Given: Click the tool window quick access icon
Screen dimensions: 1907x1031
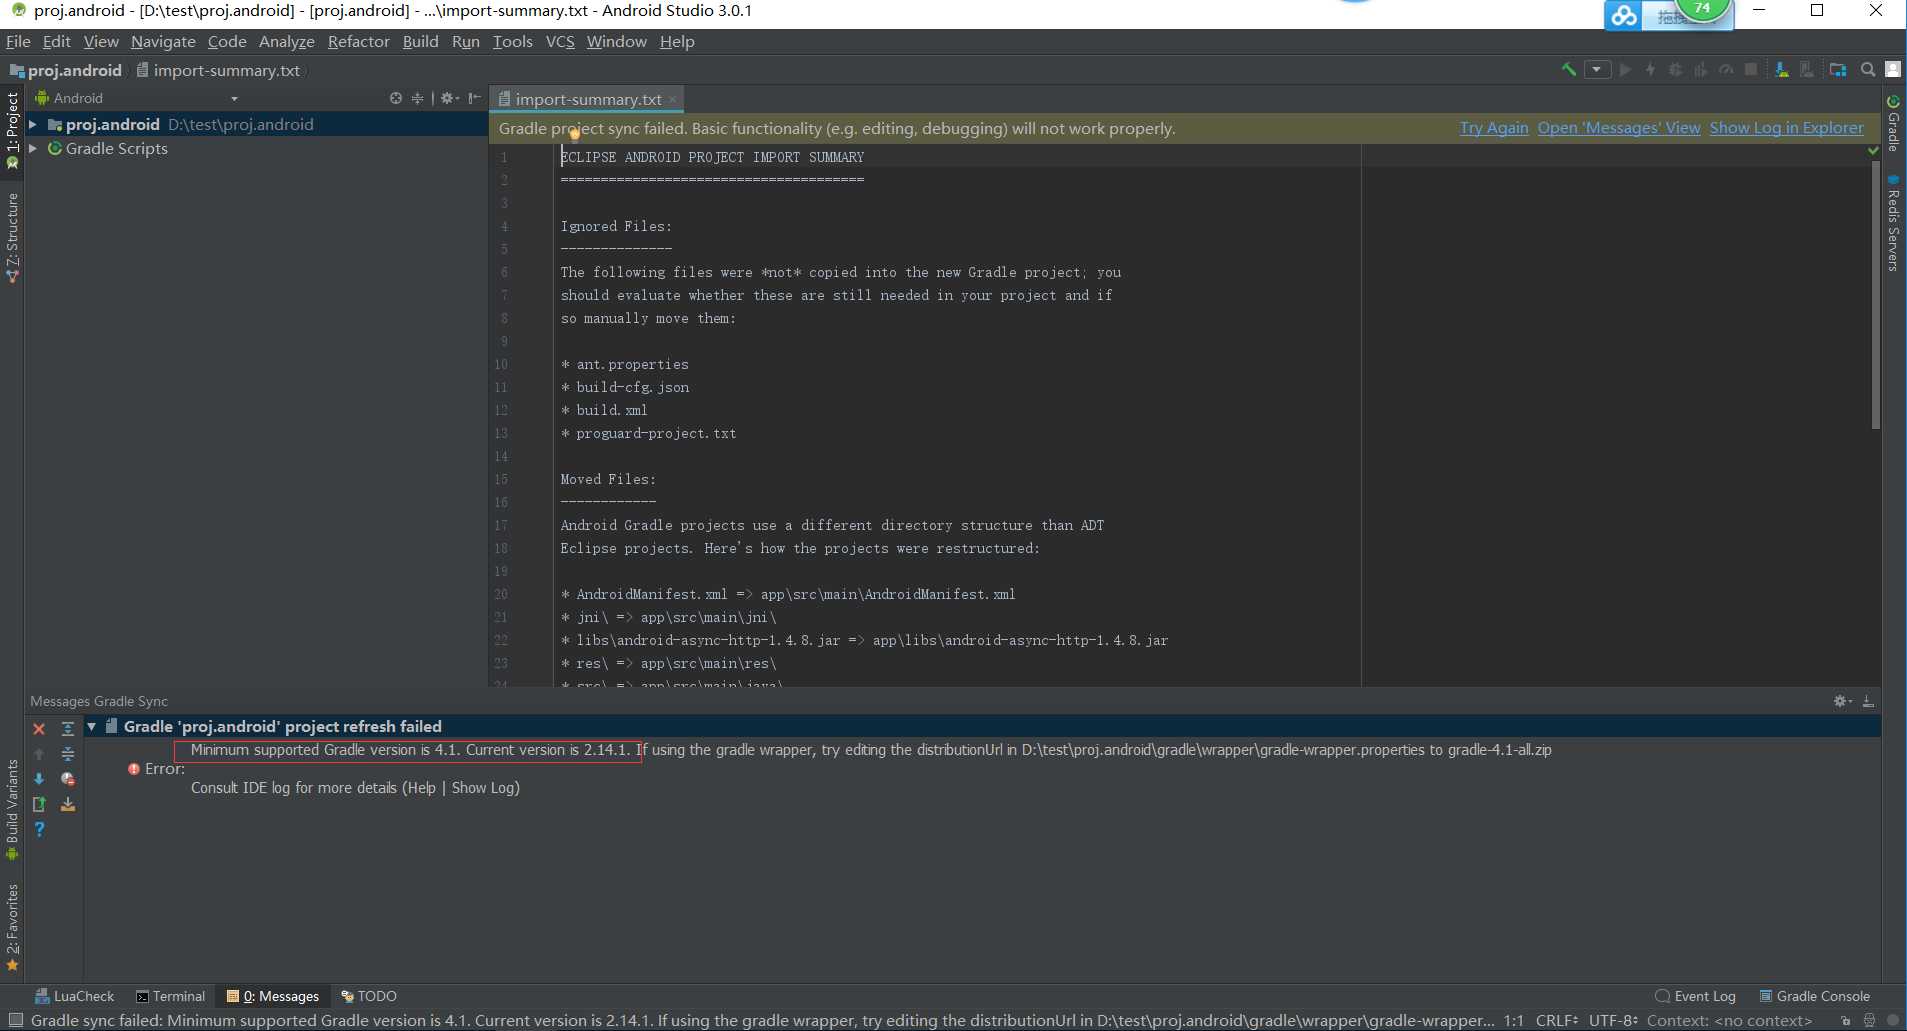Looking at the screenshot, I should (14, 1020).
